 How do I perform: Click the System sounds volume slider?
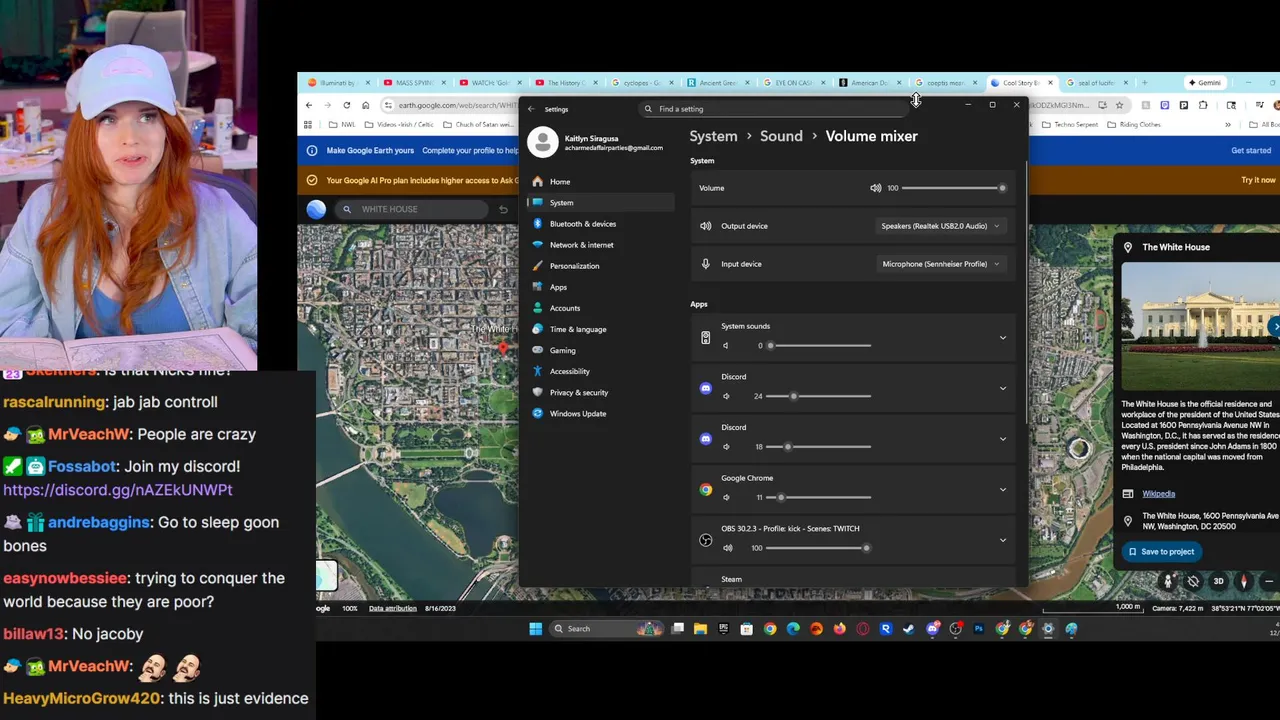click(x=819, y=346)
